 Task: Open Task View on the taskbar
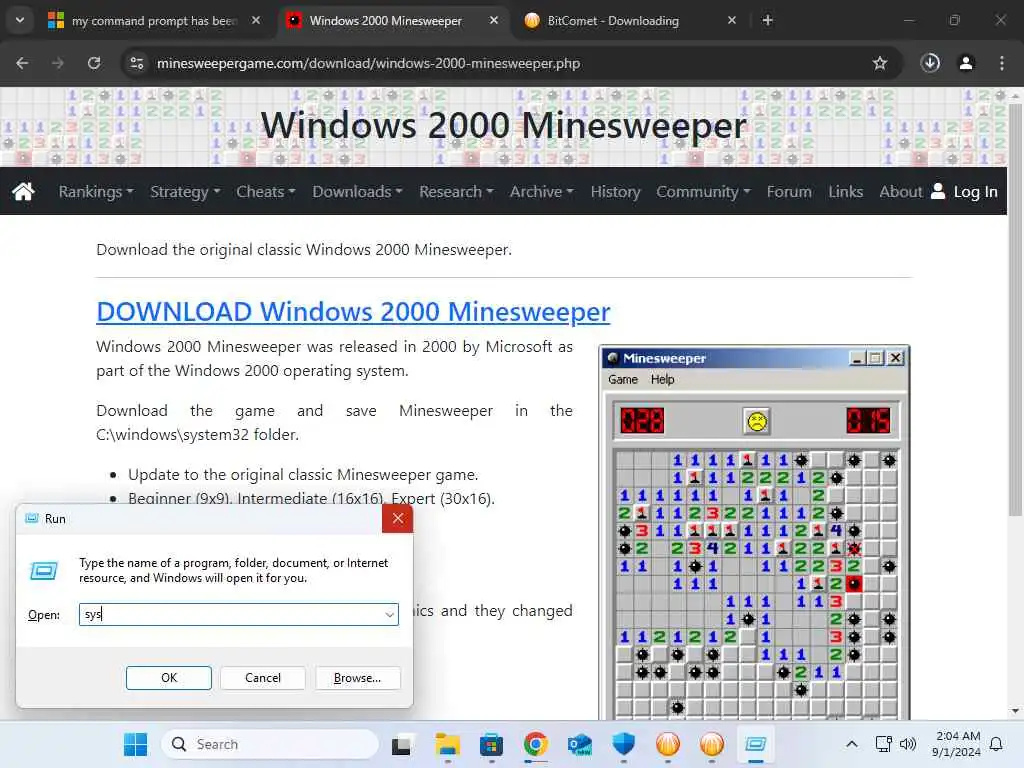(401, 744)
